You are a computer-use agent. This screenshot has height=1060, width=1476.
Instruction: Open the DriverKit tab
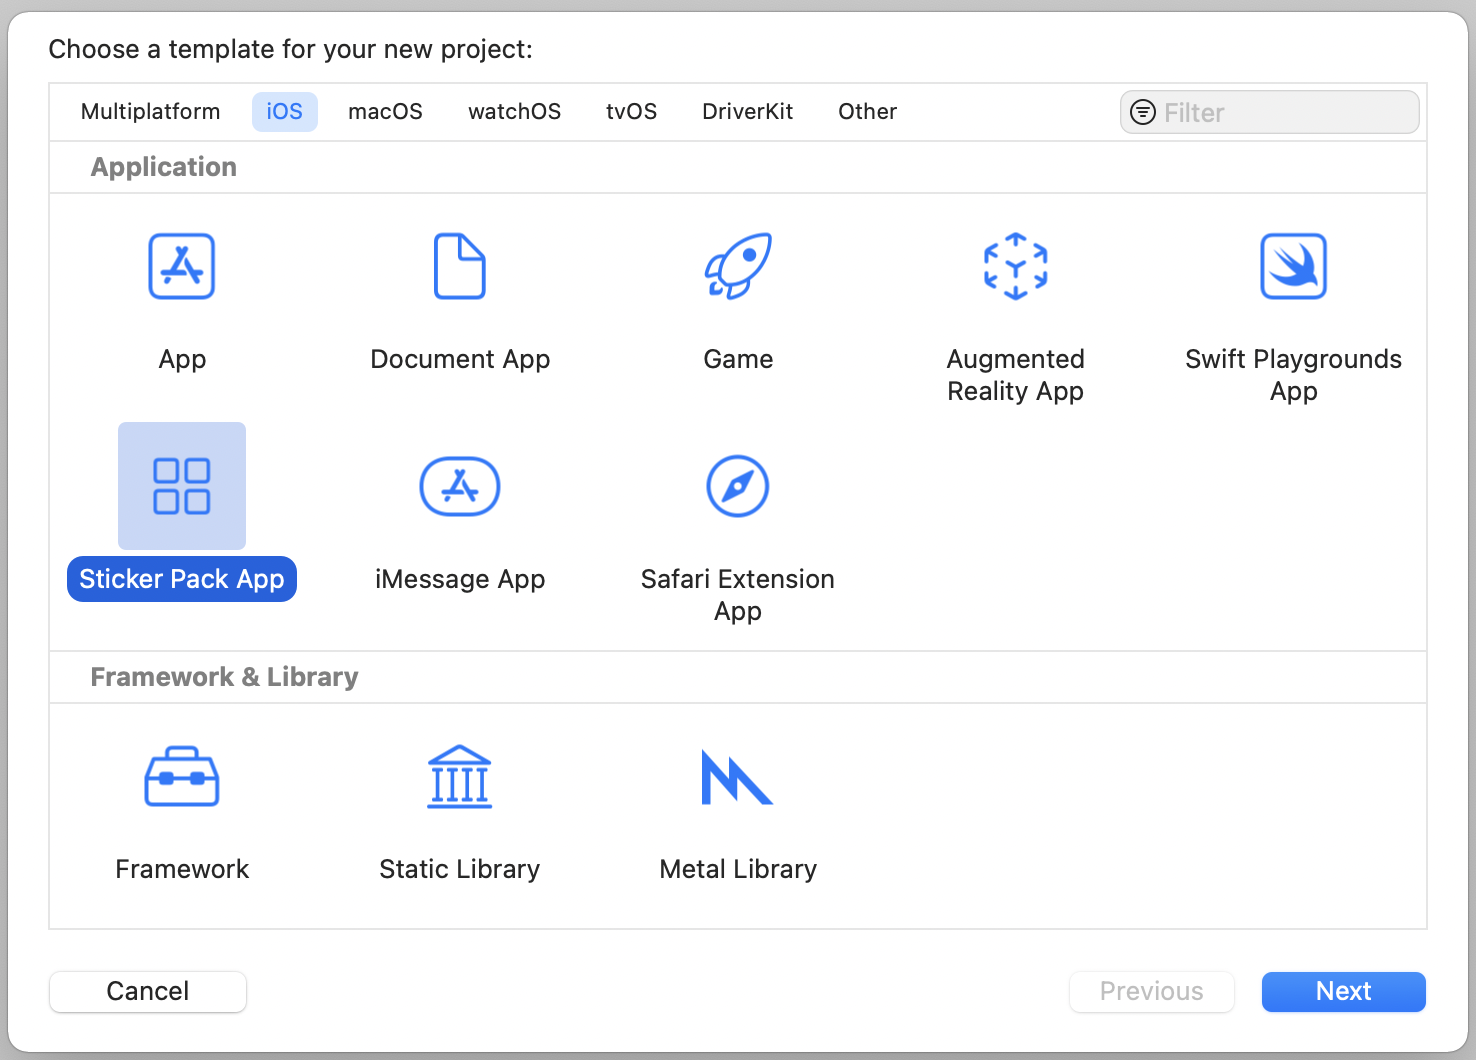tap(747, 112)
